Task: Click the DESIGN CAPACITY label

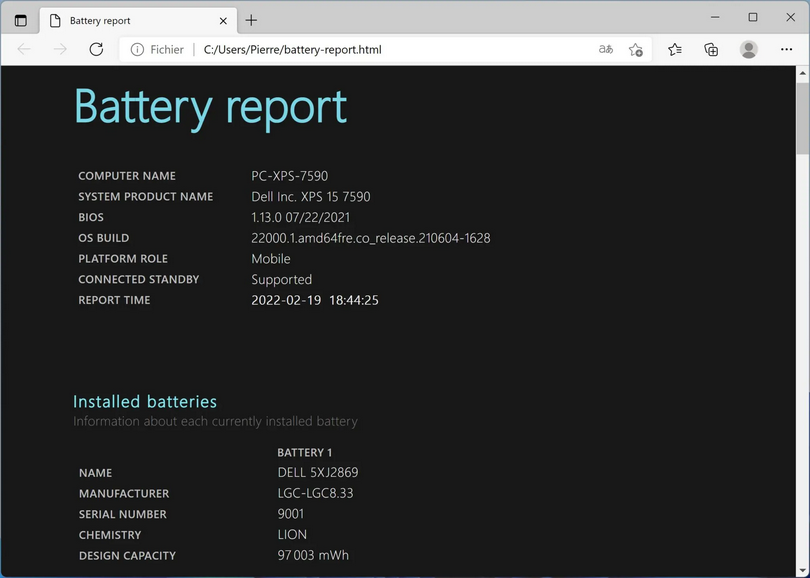Action: [x=127, y=556]
